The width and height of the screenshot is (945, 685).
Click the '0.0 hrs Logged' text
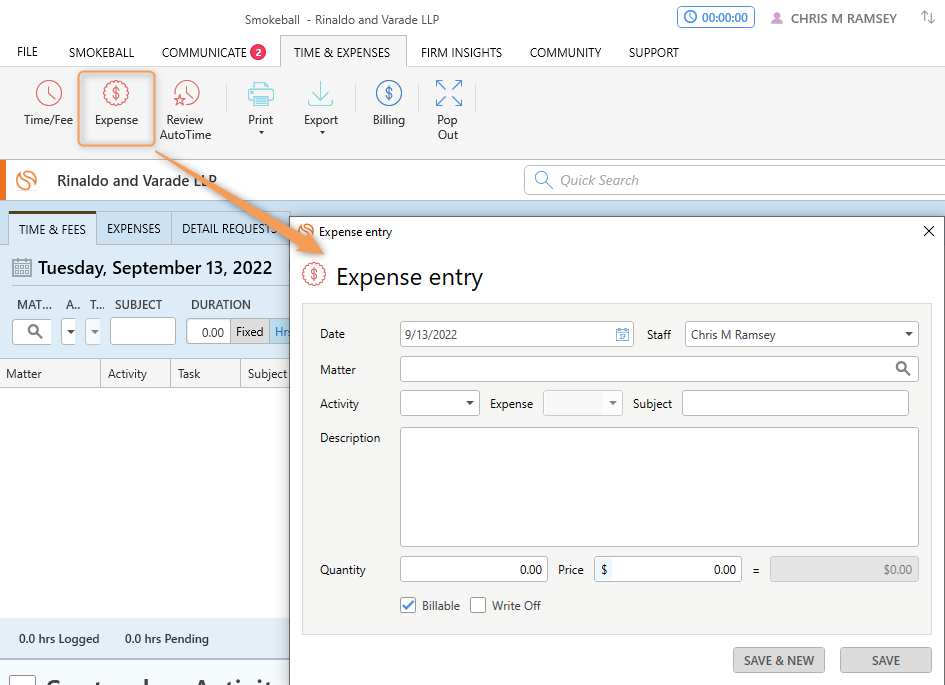[59, 639]
